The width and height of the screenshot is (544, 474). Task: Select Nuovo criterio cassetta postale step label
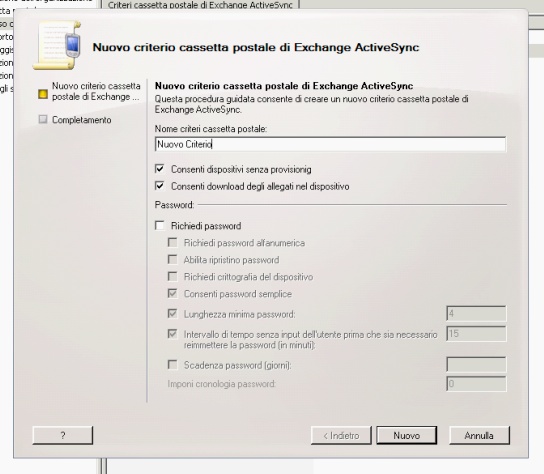(96, 91)
